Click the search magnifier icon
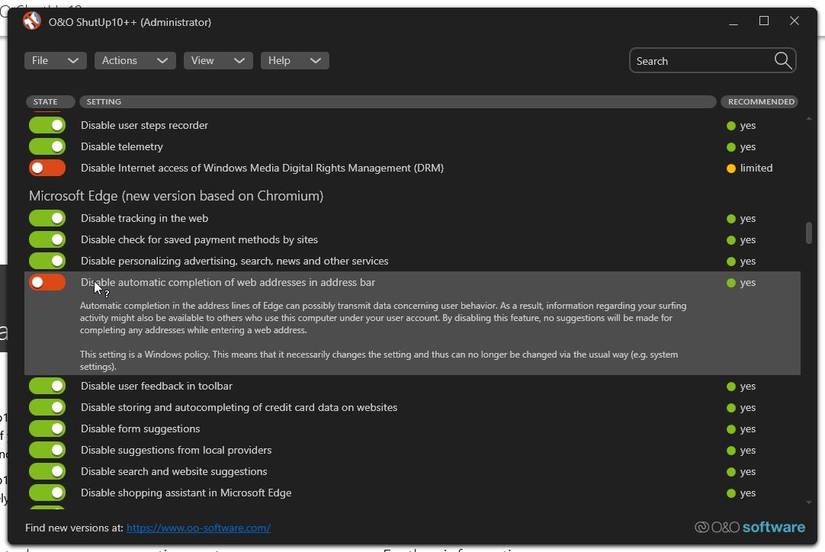 point(782,61)
